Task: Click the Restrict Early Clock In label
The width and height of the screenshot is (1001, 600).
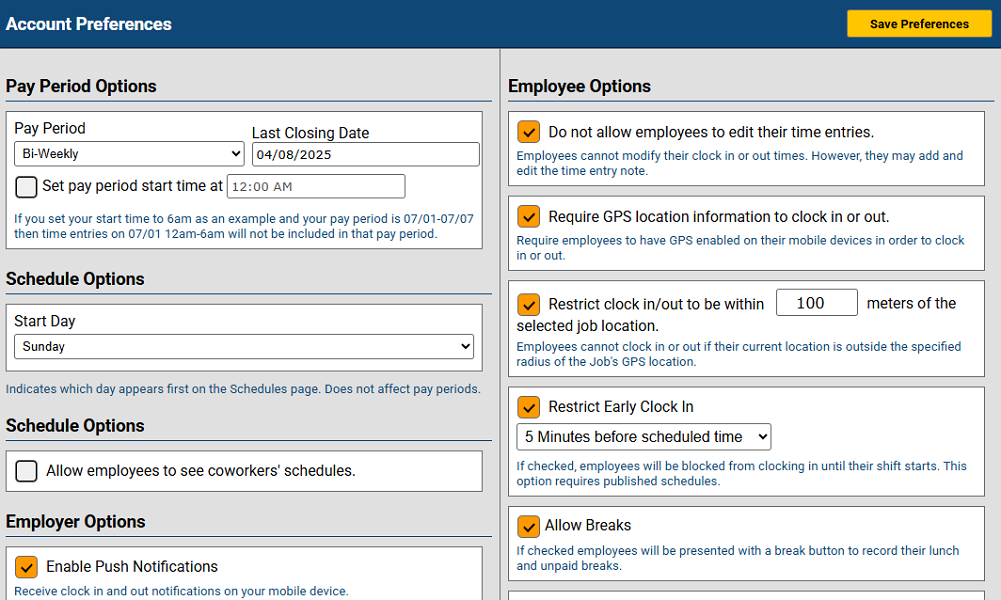Action: (x=621, y=407)
